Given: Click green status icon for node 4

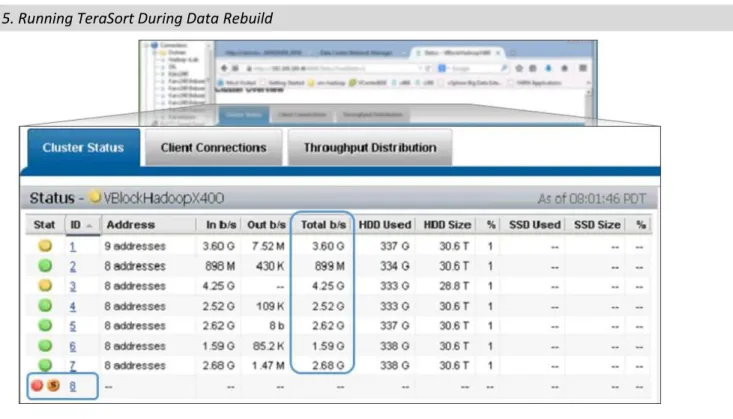Looking at the screenshot, I should [45, 306].
